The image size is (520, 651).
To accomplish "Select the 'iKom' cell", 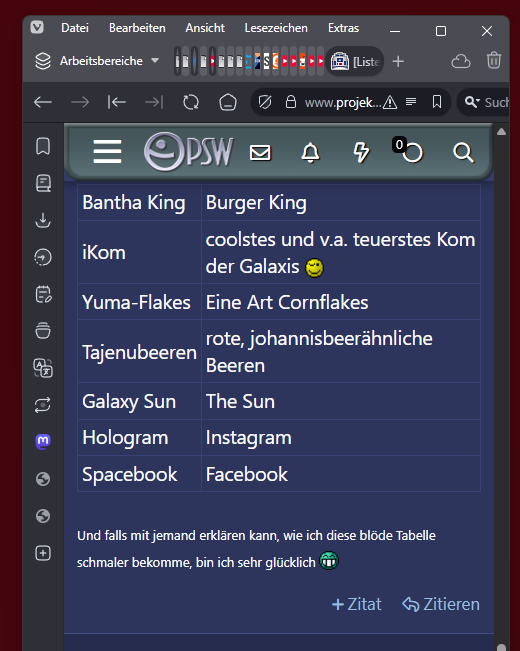I will pyautogui.click(x=140, y=252).
